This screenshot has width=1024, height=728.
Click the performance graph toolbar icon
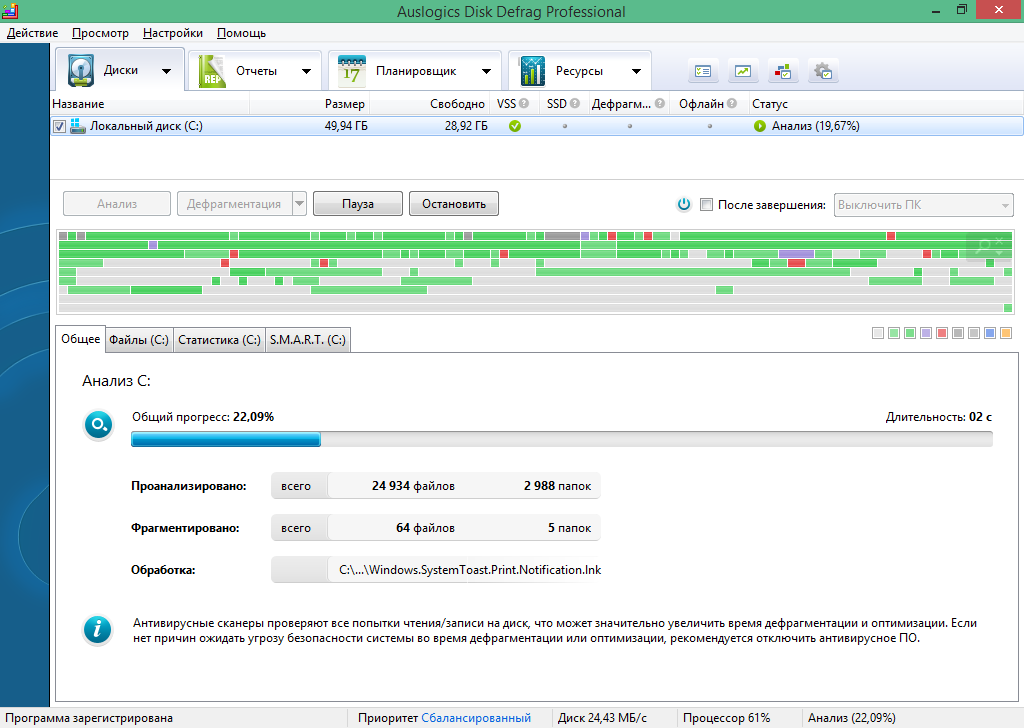click(742, 71)
